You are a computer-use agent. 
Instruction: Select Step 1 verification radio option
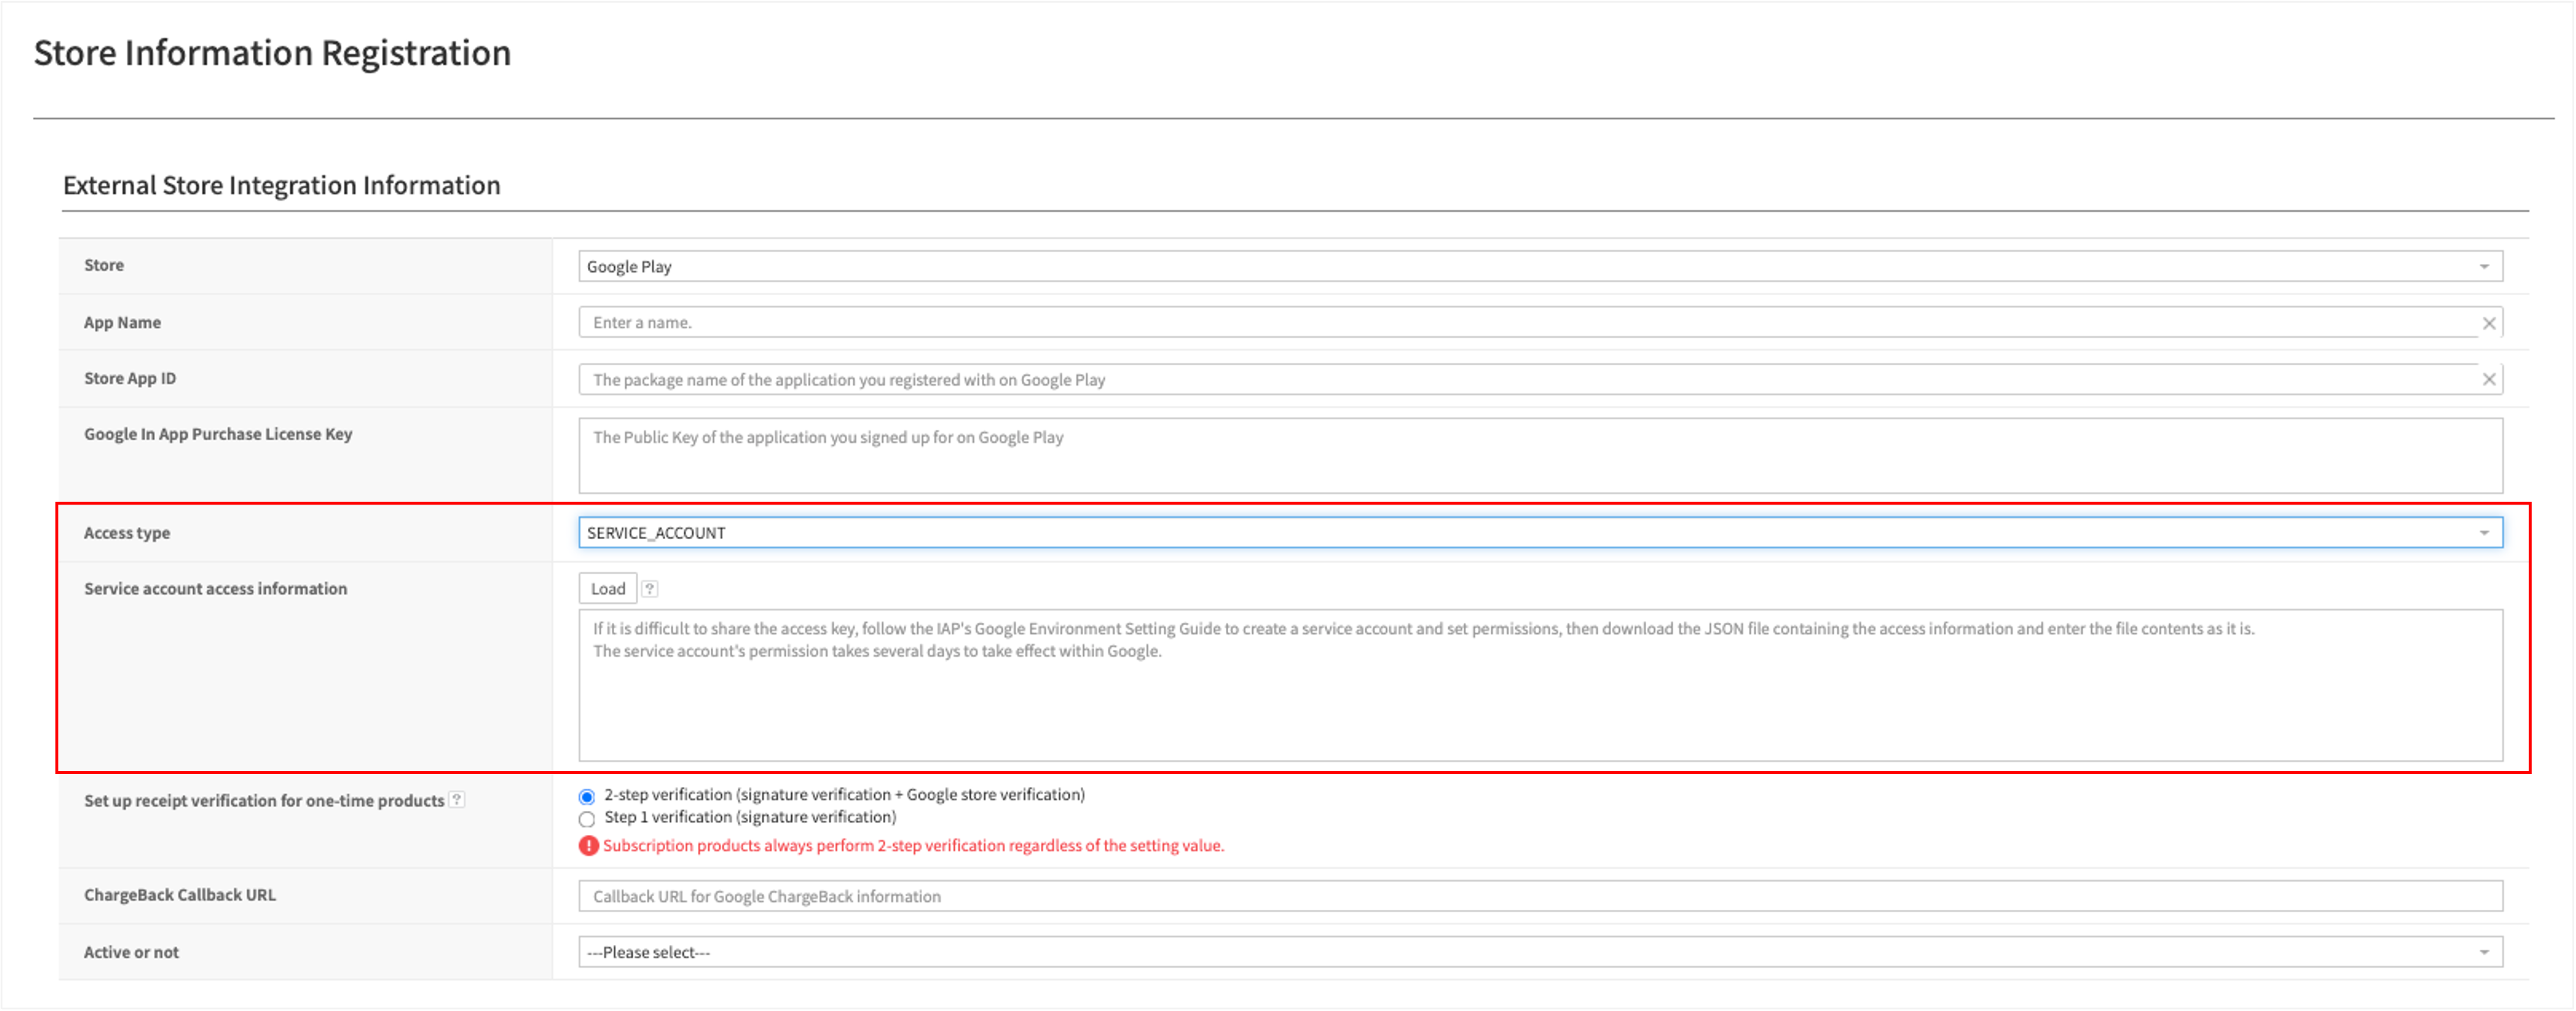point(587,820)
